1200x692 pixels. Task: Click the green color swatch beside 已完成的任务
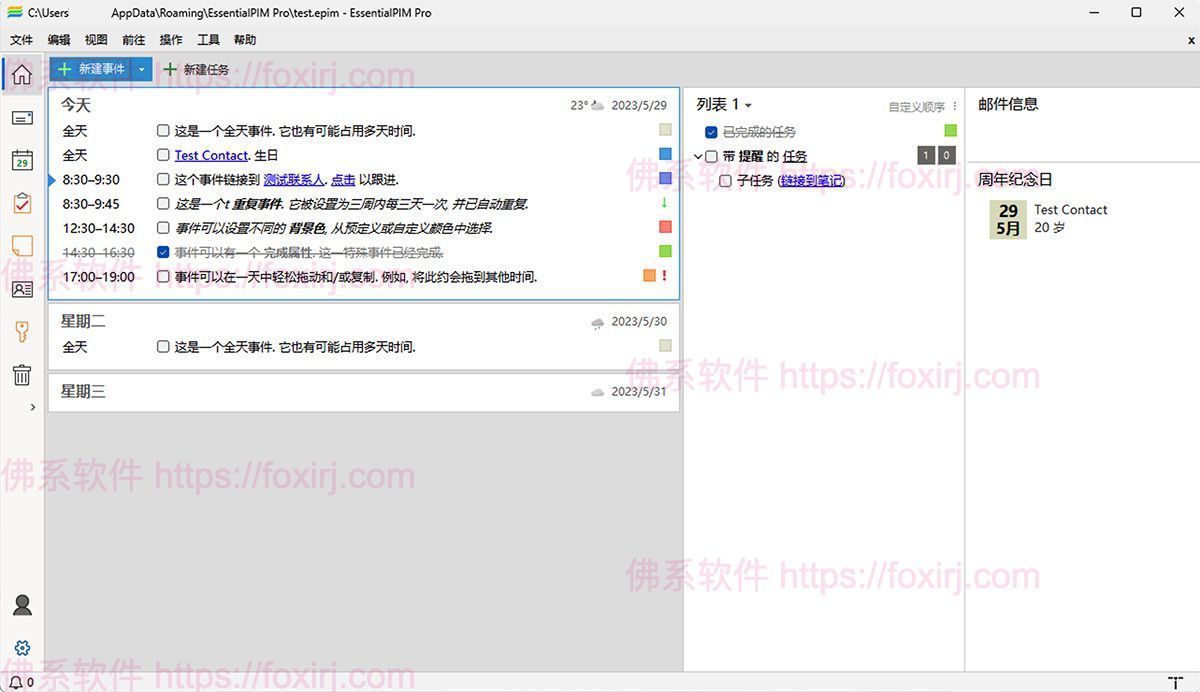coord(950,131)
